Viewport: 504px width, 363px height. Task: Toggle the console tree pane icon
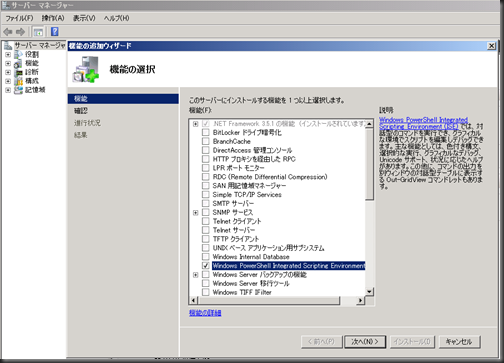[x=38, y=32]
